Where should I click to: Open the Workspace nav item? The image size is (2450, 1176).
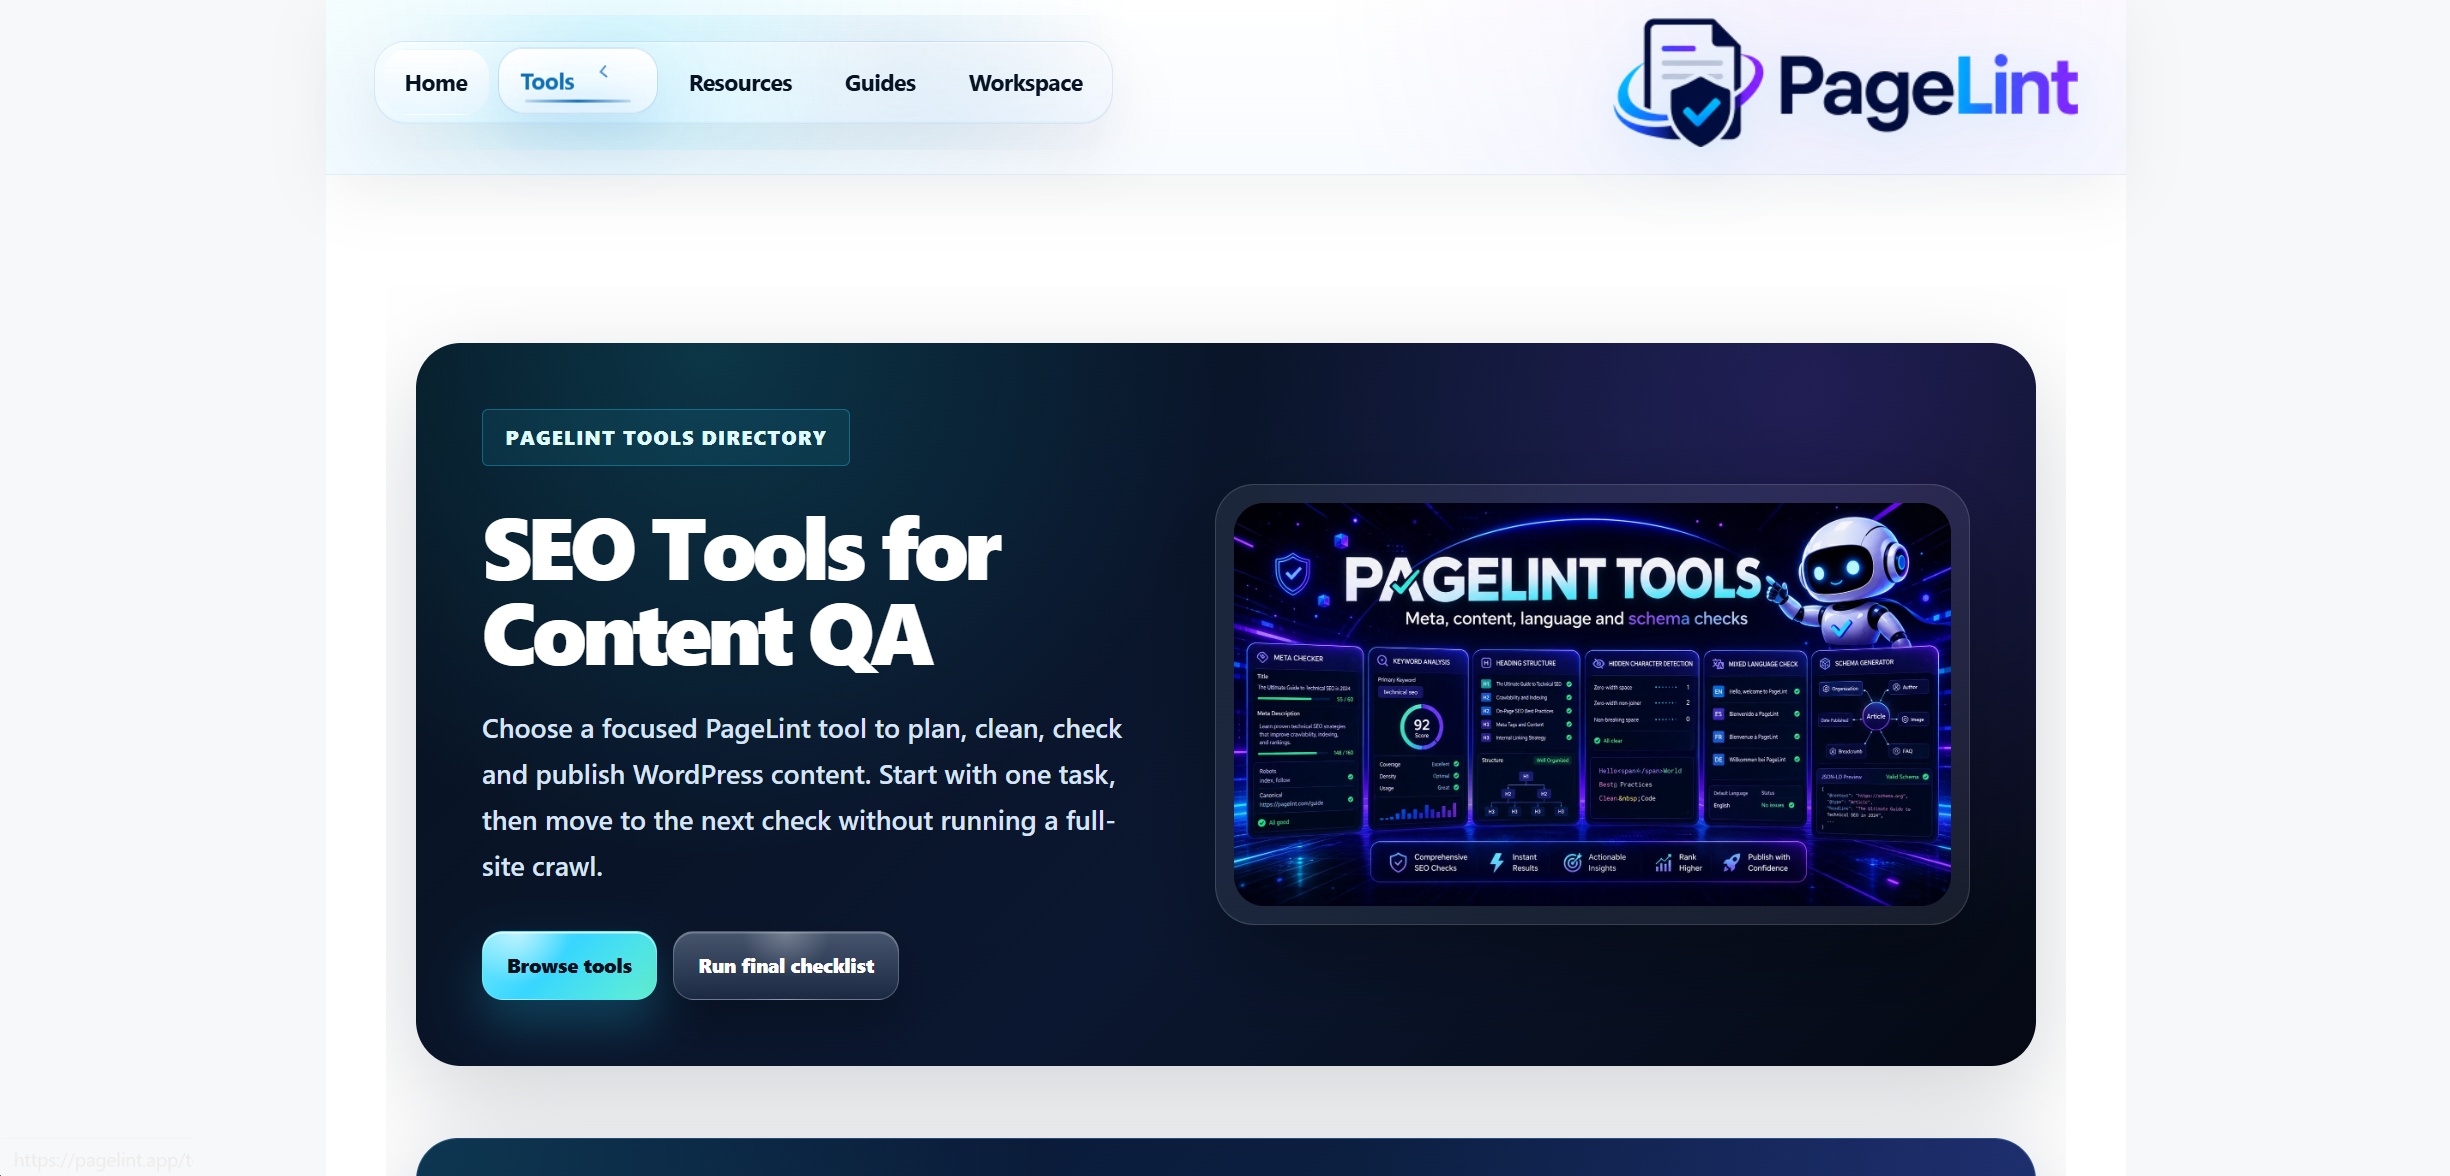tap(1025, 83)
